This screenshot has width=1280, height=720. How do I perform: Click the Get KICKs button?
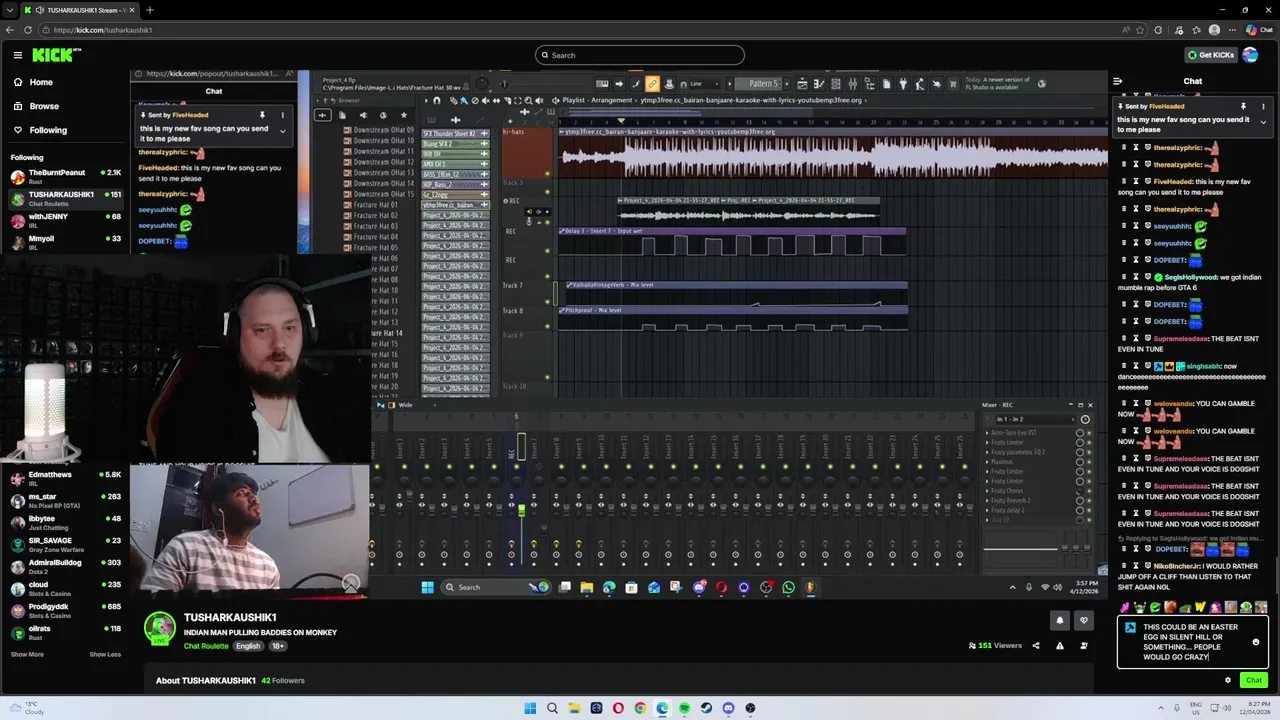(x=1210, y=55)
